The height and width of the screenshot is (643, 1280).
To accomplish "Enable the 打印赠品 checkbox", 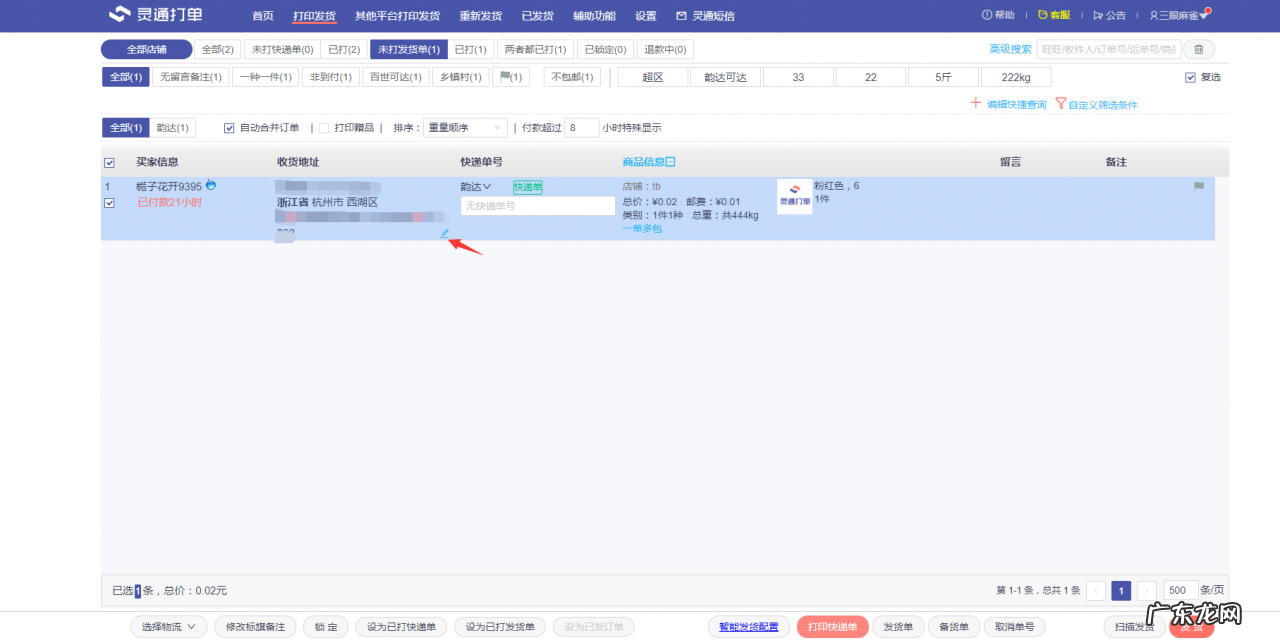I will (326, 127).
